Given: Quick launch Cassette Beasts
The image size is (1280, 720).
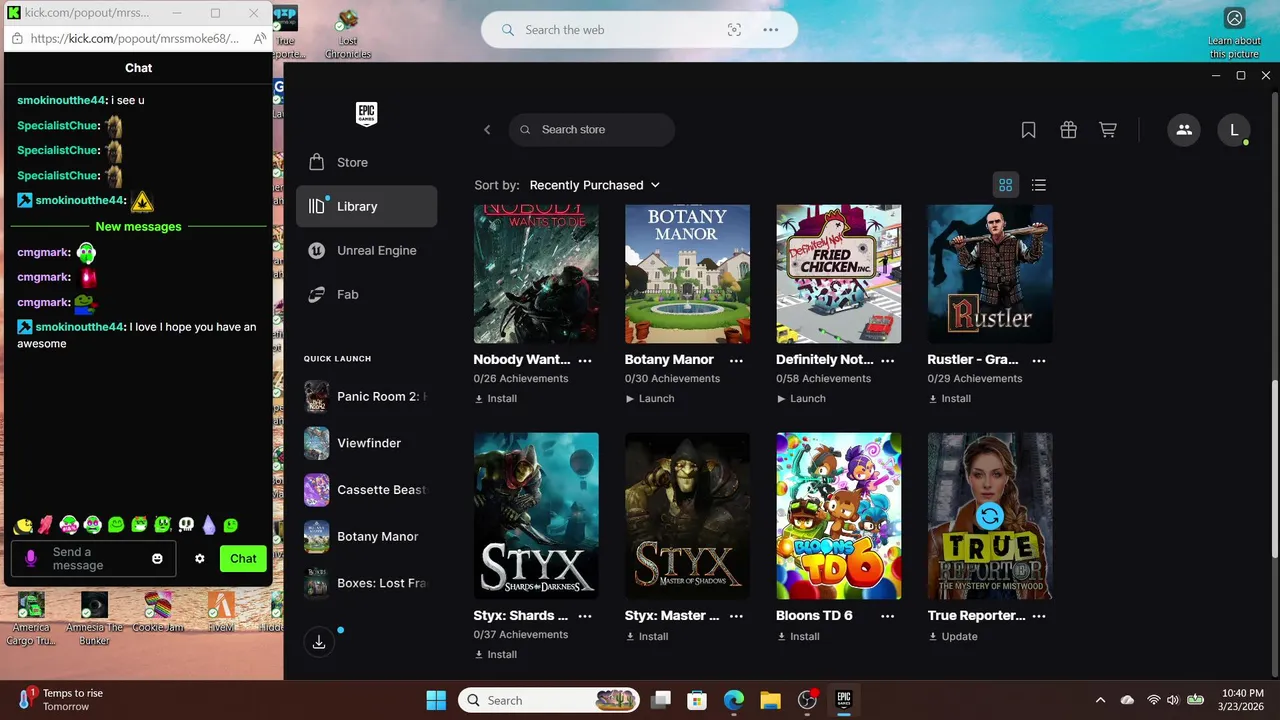Looking at the screenshot, I should 366,490.
